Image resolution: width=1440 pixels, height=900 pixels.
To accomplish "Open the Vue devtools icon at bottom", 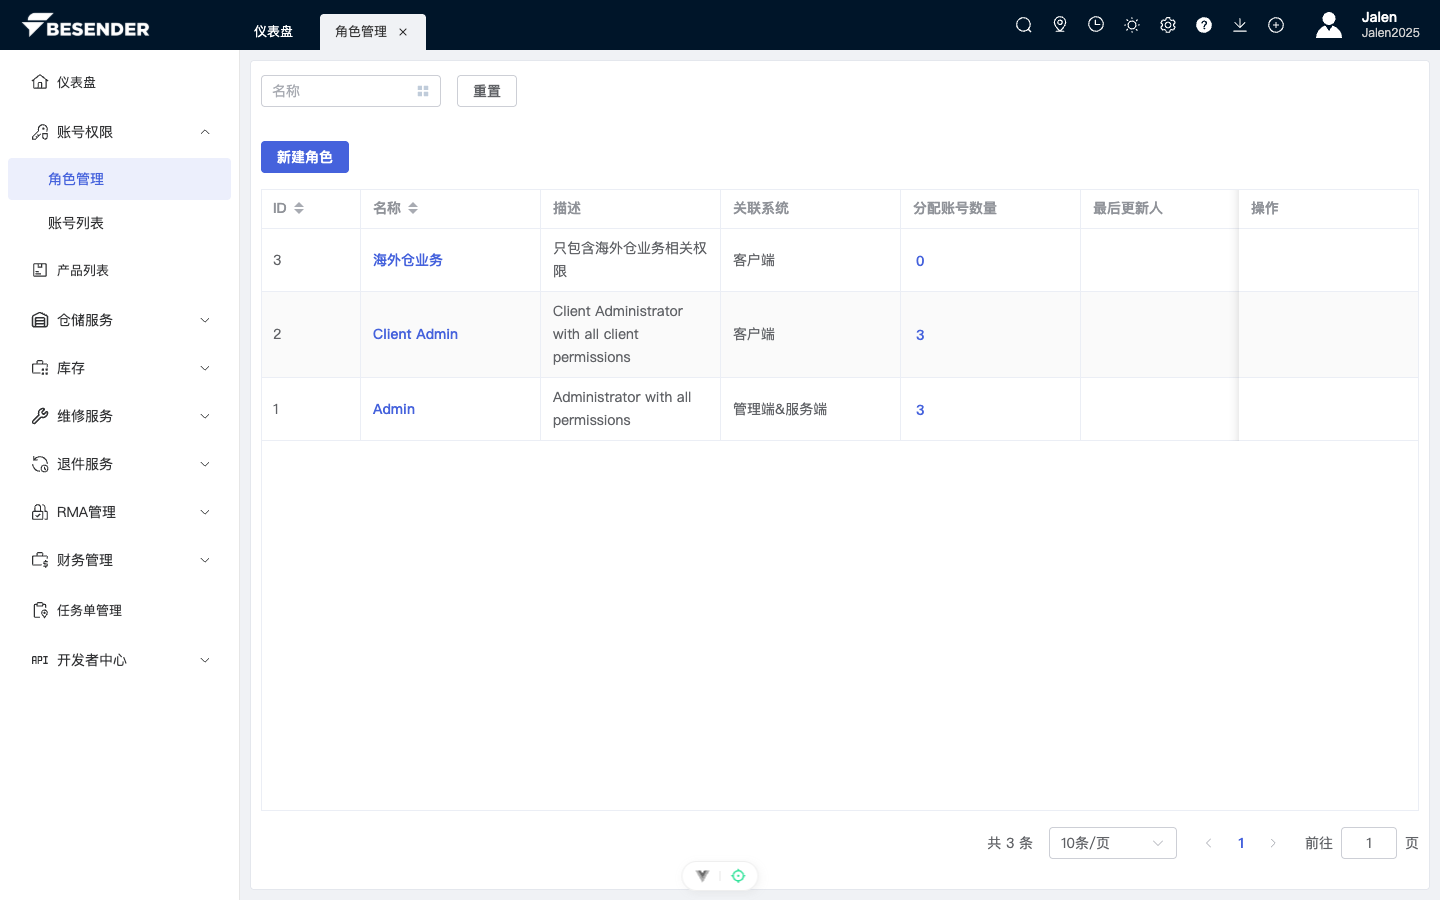I will coord(703,876).
